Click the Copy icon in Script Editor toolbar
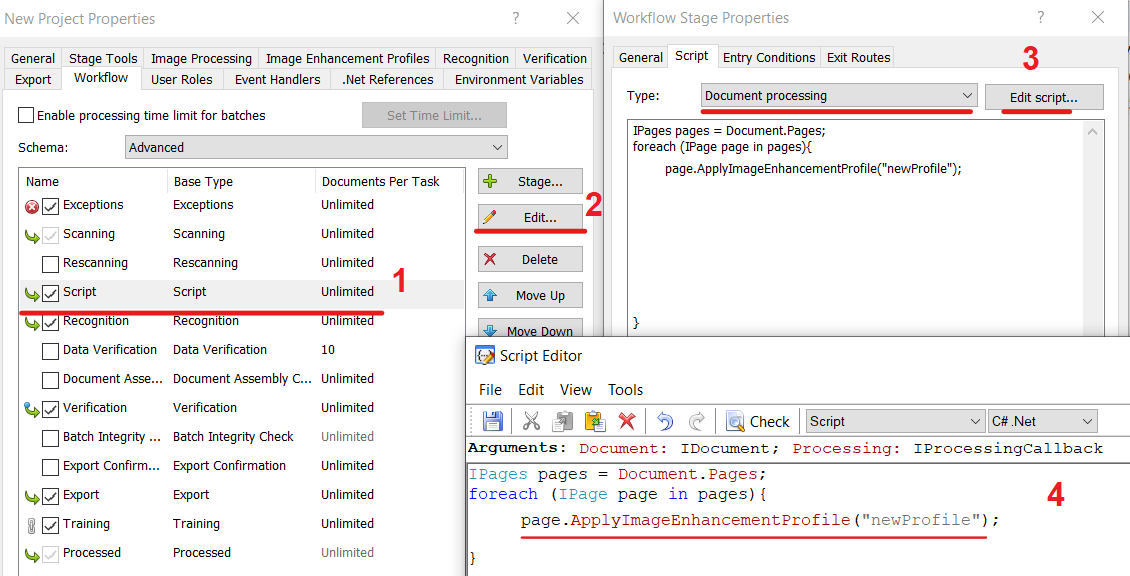The width and height of the screenshot is (1130, 576). tap(564, 421)
